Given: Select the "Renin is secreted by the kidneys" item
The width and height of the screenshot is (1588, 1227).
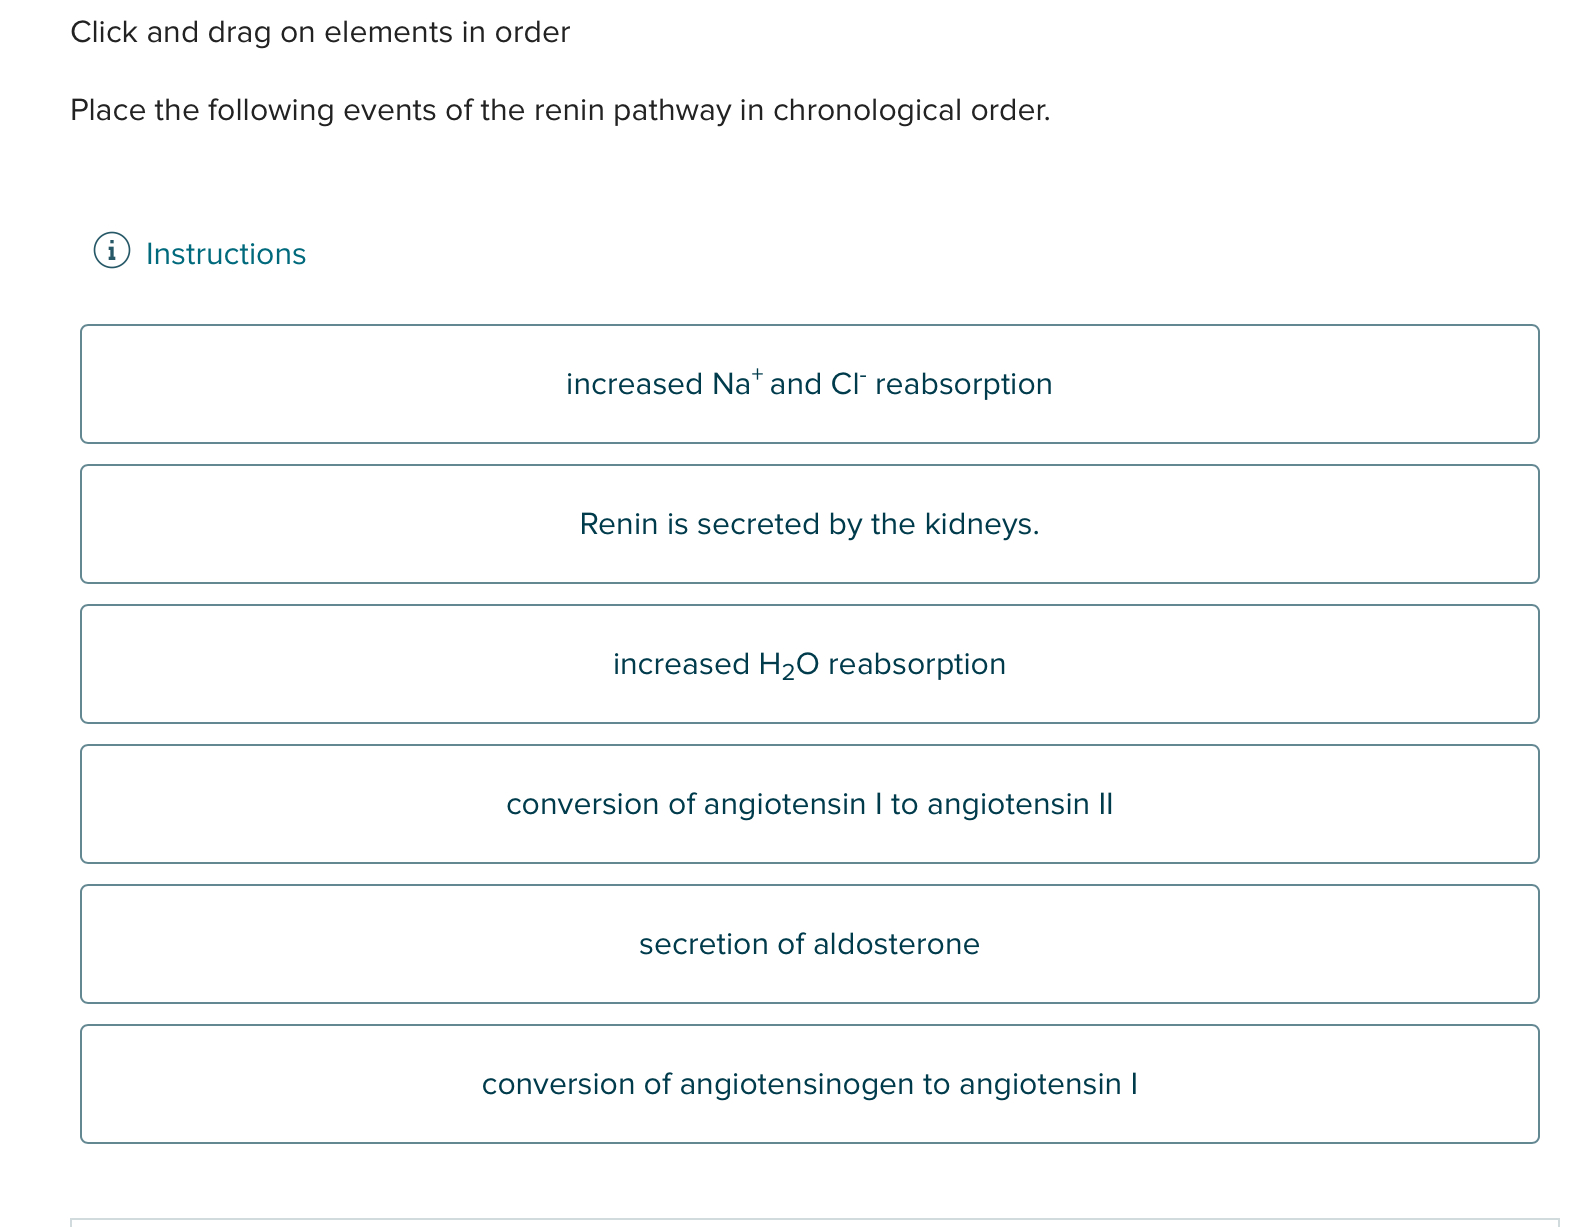Looking at the screenshot, I should (809, 524).
